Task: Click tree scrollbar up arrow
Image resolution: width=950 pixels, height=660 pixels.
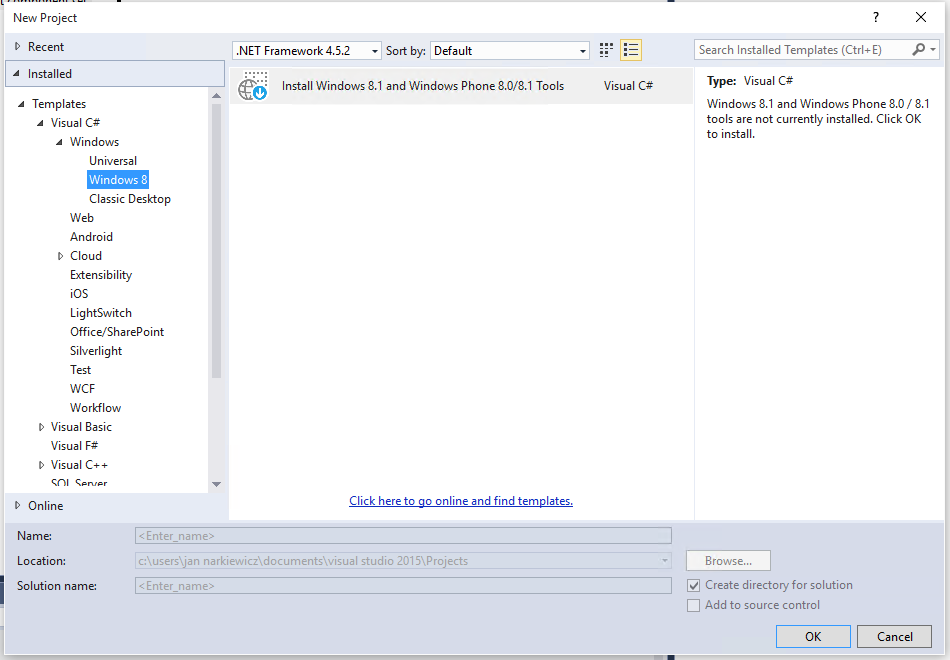Action: click(x=216, y=96)
